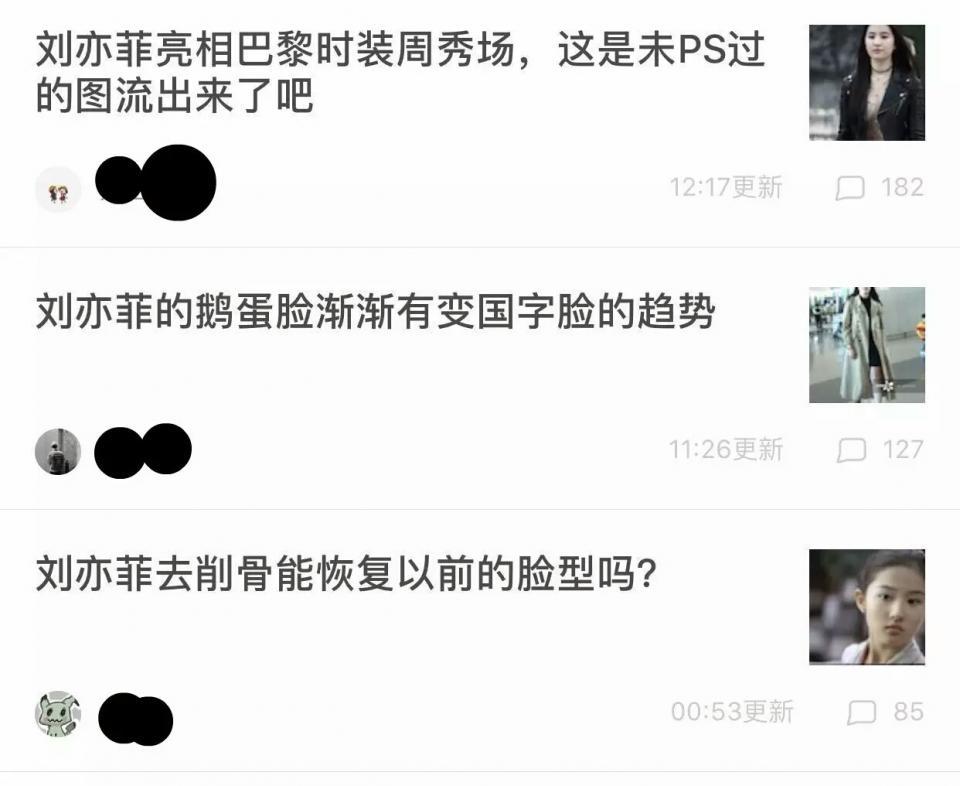Open post about Paris Fashion Week show
This screenshot has width=960, height=786.
(x=400, y=73)
